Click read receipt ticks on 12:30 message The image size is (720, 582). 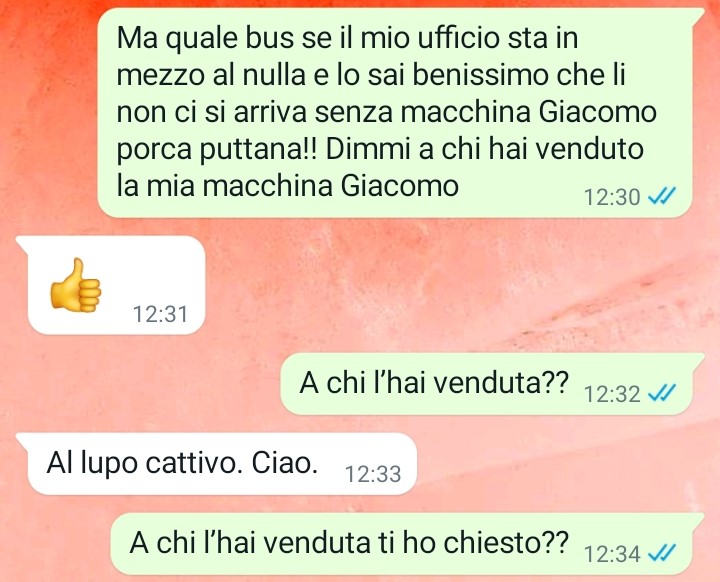coord(662,197)
